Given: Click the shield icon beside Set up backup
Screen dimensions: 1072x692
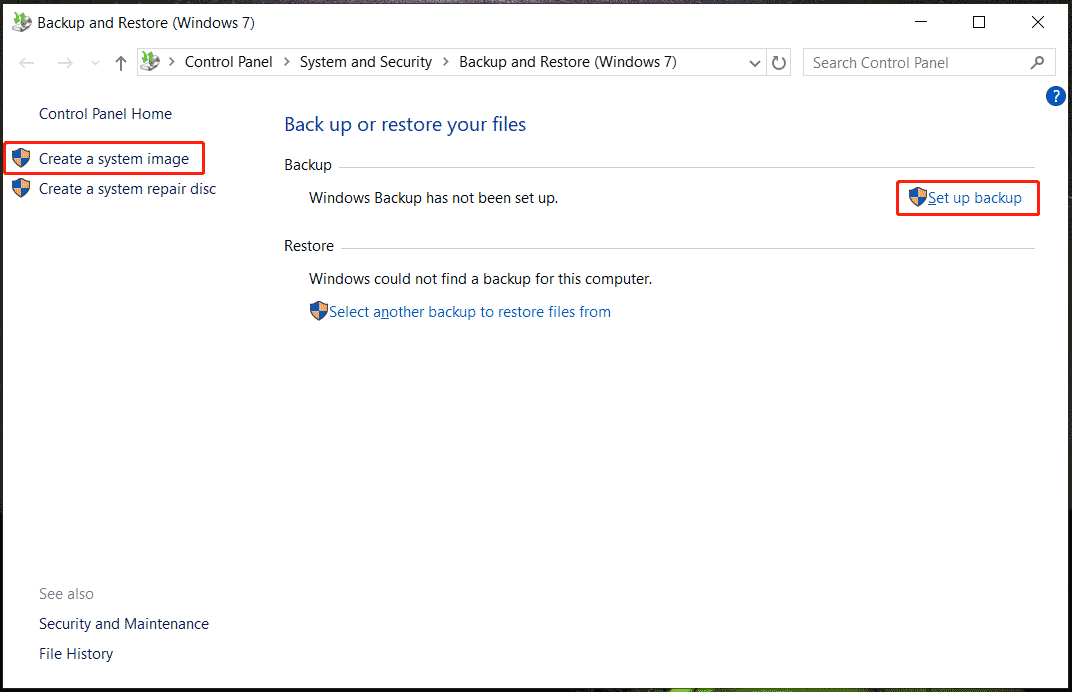Looking at the screenshot, I should tap(917, 197).
